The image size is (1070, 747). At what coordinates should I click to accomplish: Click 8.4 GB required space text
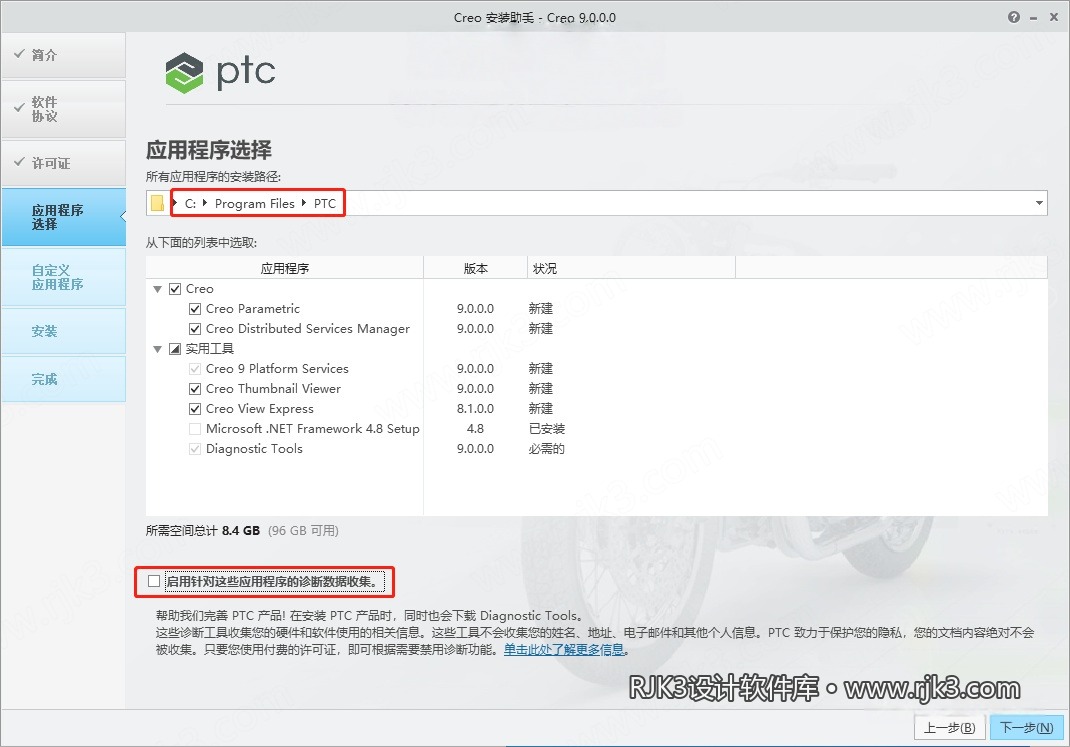point(241,531)
